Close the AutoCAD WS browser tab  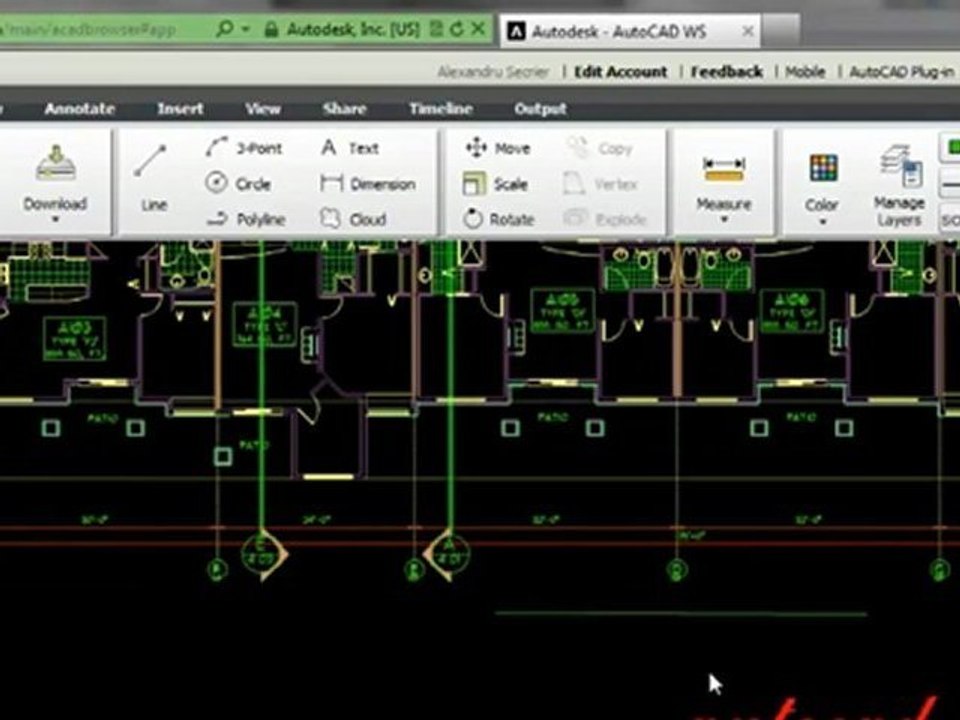(x=748, y=31)
